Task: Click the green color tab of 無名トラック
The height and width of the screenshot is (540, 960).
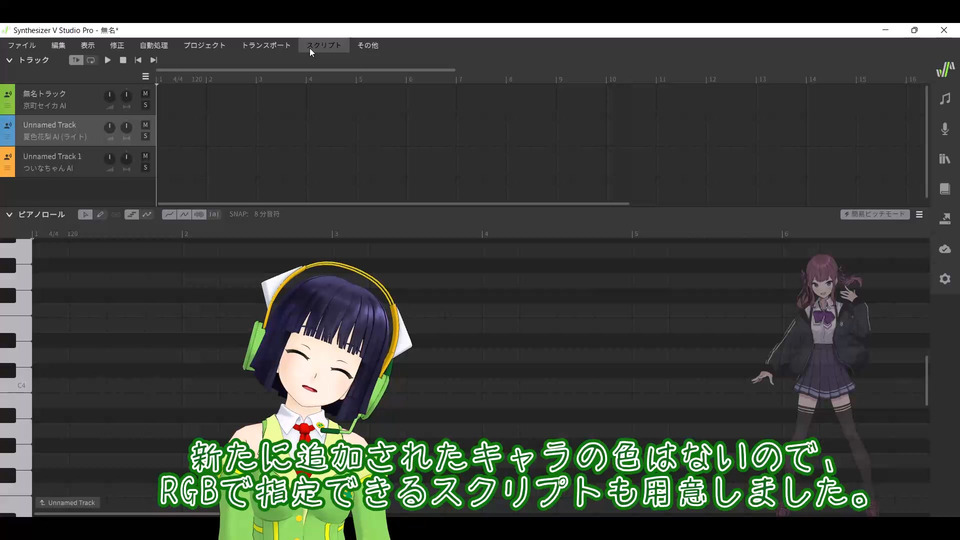Action: click(7, 100)
